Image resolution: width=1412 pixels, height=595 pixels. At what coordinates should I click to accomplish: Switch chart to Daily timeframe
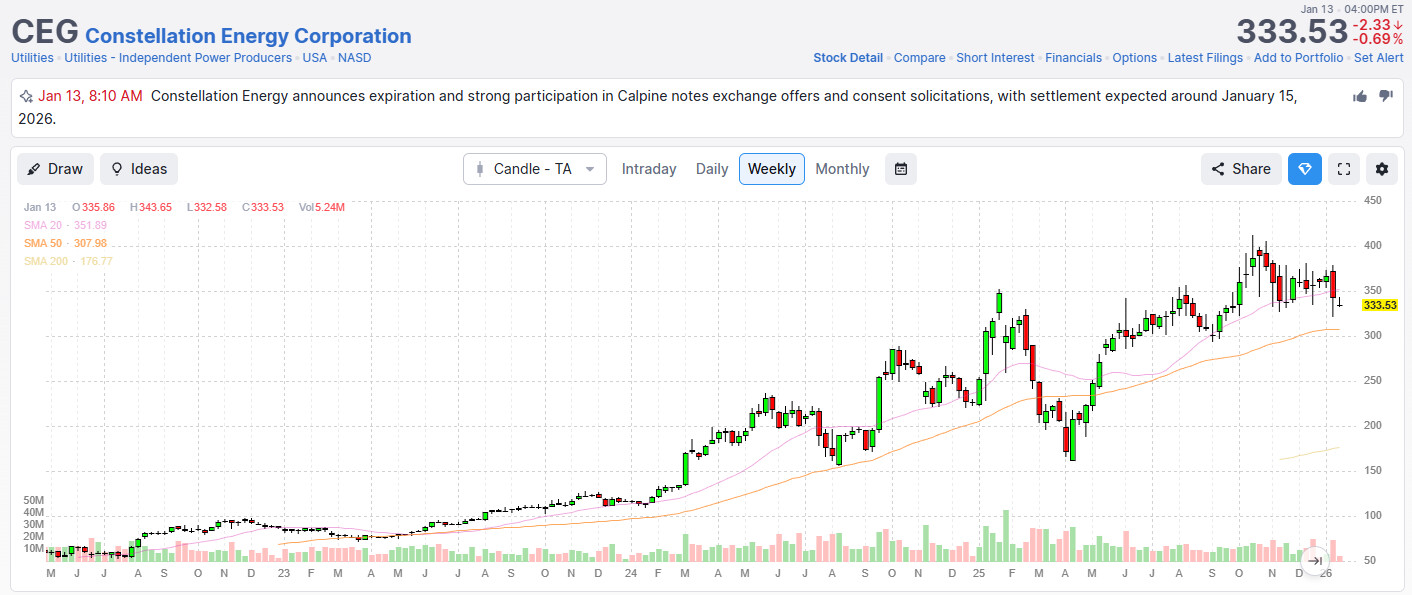pos(712,169)
